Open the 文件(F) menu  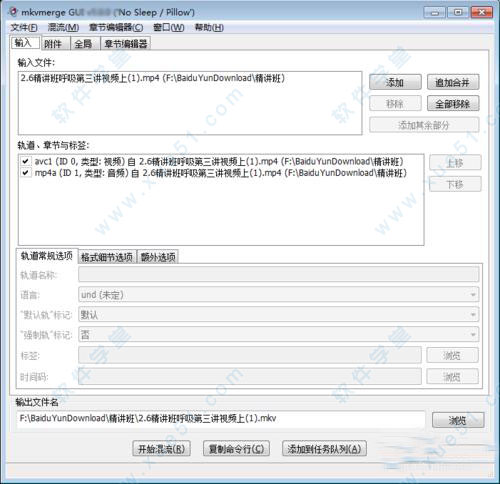[x=24, y=27]
